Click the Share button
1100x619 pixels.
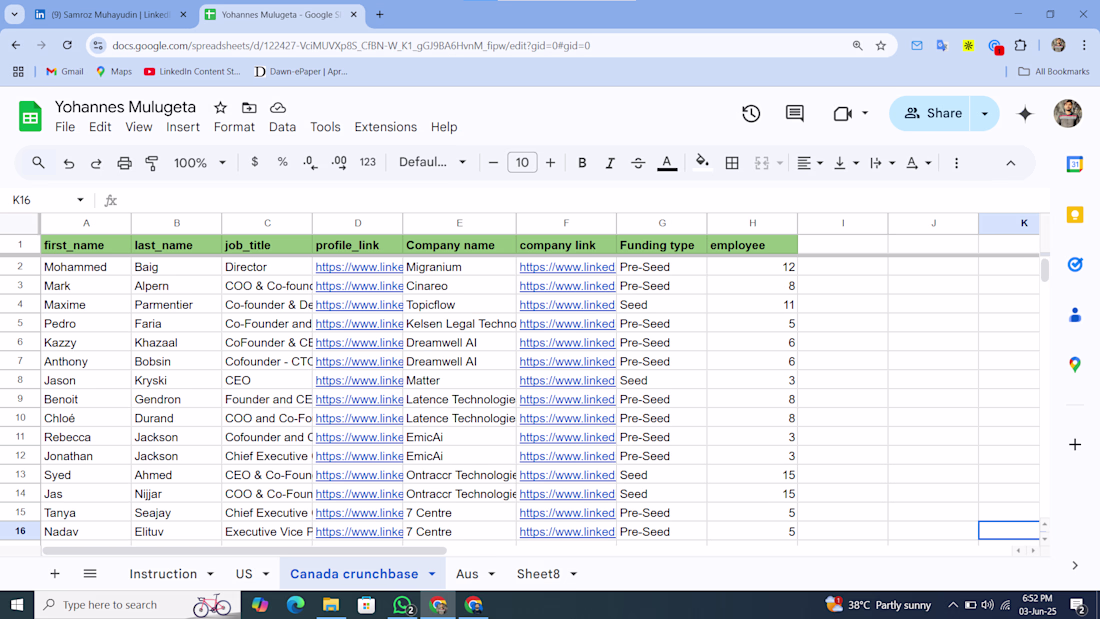click(932, 114)
